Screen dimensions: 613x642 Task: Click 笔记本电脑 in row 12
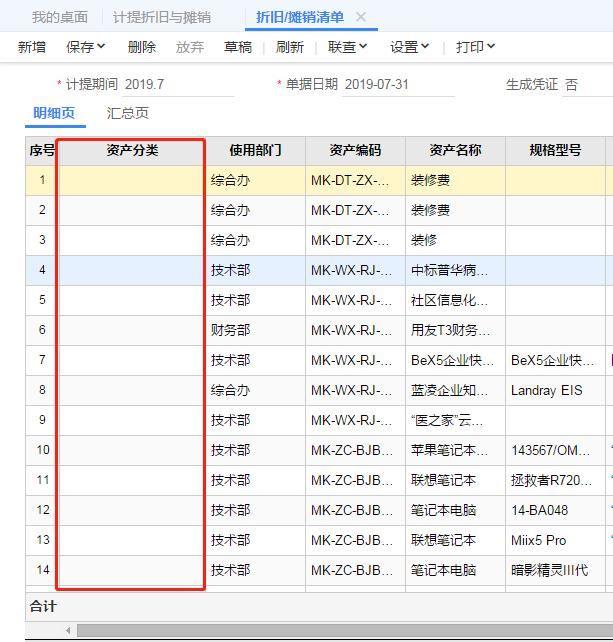tap(443, 510)
